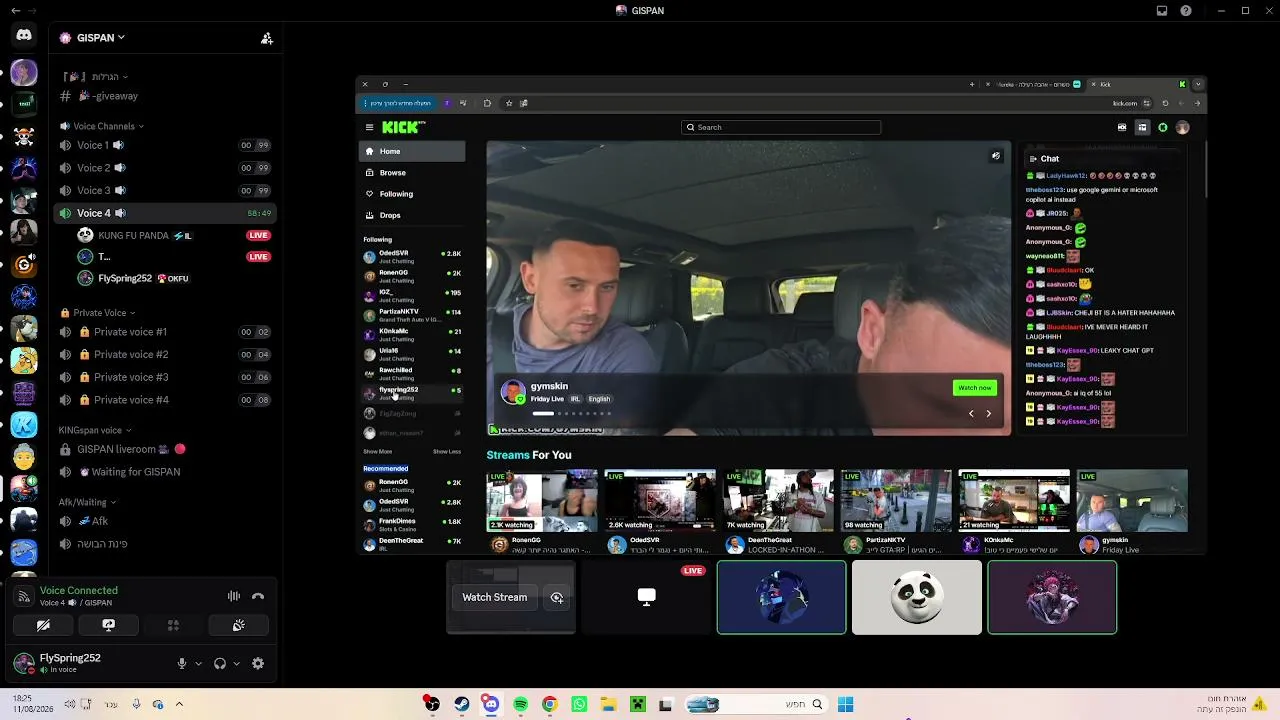
Task: Open the DeenTheGreat stream thumbnail showing 7K watching
Action: point(778,500)
